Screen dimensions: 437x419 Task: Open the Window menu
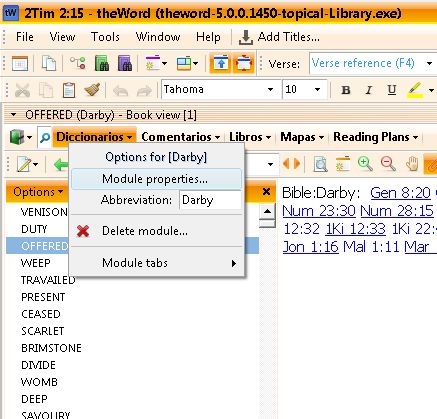[x=158, y=37]
